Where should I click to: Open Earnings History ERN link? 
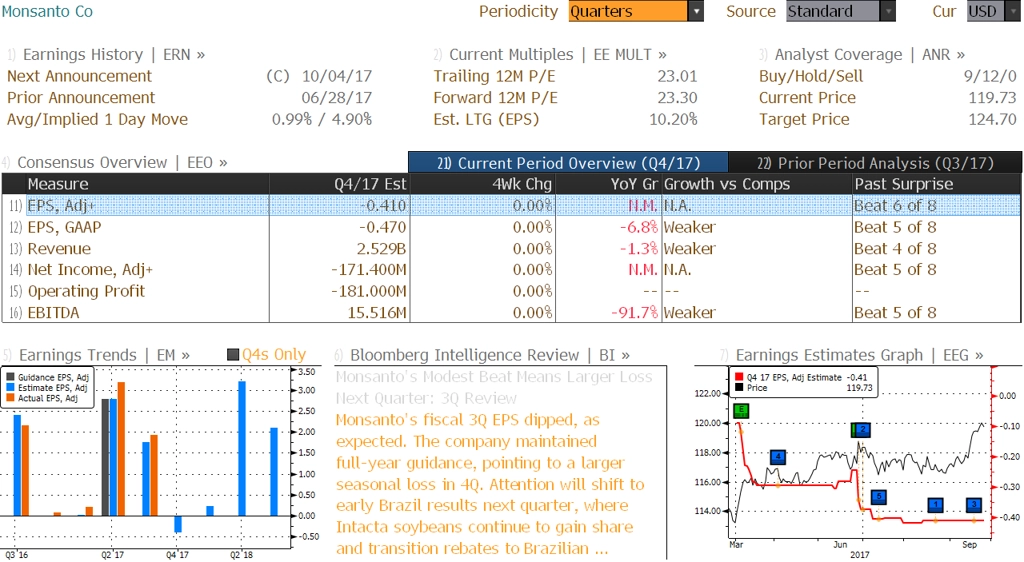click(x=114, y=55)
